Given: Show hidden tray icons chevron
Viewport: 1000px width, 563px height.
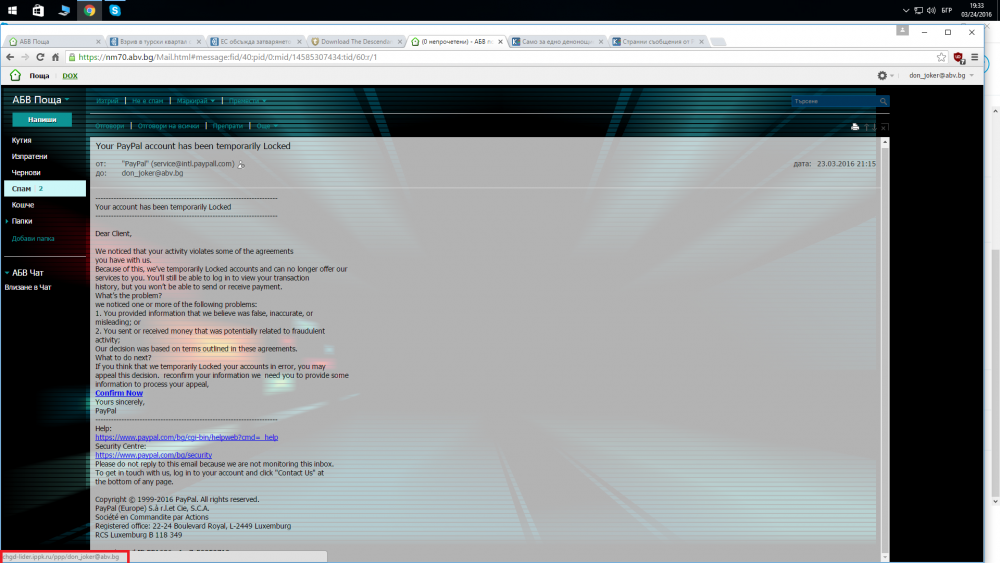Looking at the screenshot, I should click(906, 10).
